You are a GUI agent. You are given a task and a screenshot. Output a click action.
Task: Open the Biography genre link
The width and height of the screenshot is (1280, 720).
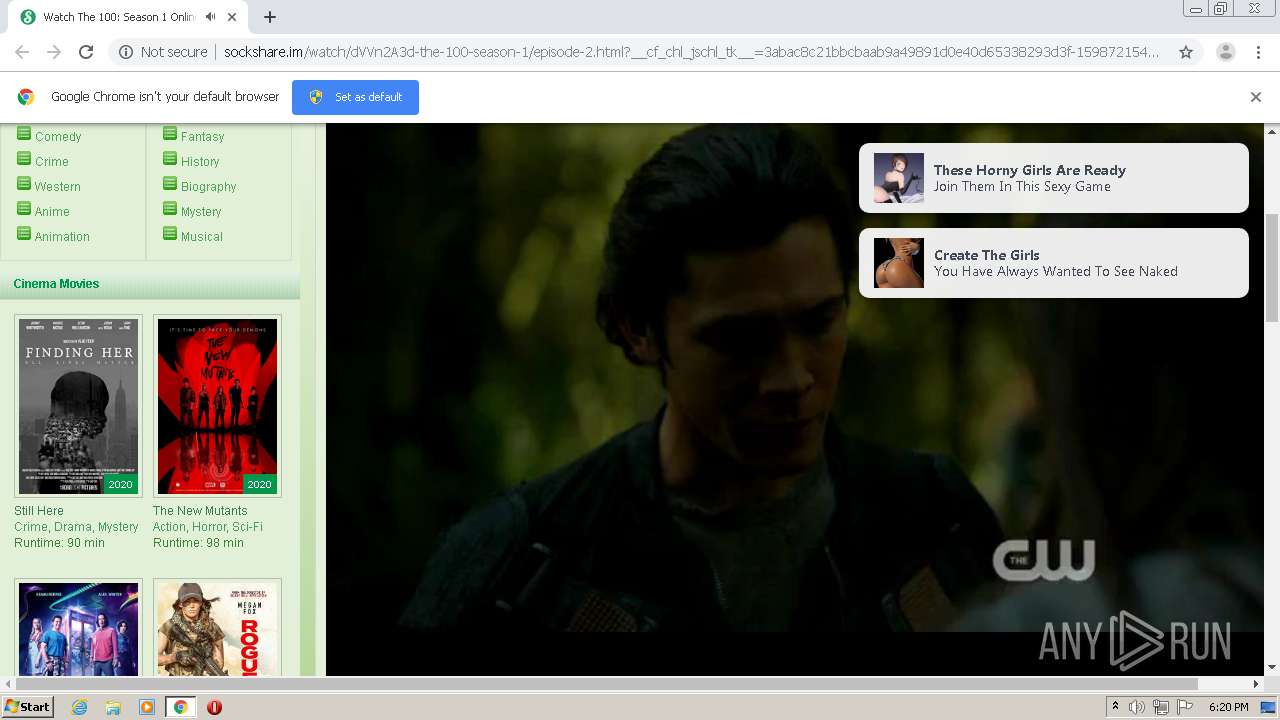coord(209,187)
